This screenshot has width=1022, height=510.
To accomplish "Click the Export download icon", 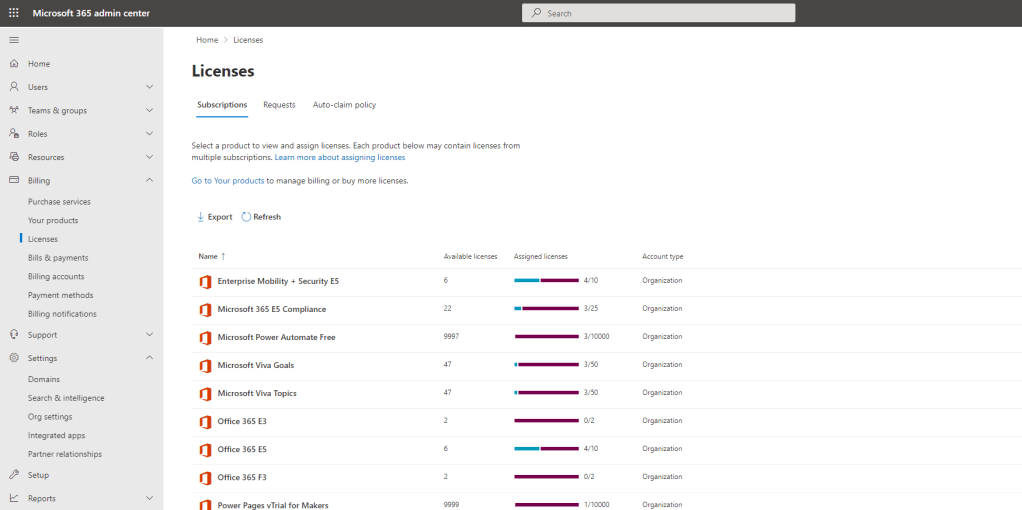I will click(x=200, y=217).
